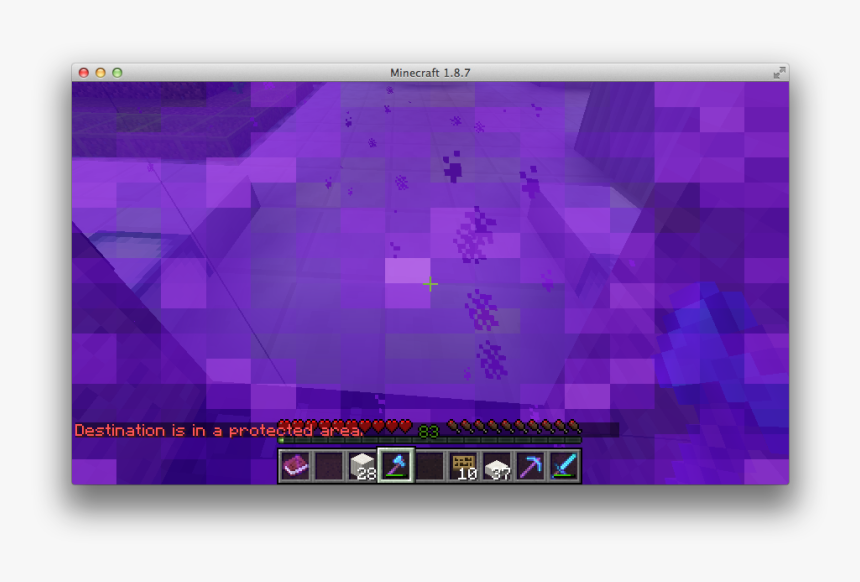Select the enchanted diamond axe slot
The width and height of the screenshot is (860, 582).
tap(396, 466)
